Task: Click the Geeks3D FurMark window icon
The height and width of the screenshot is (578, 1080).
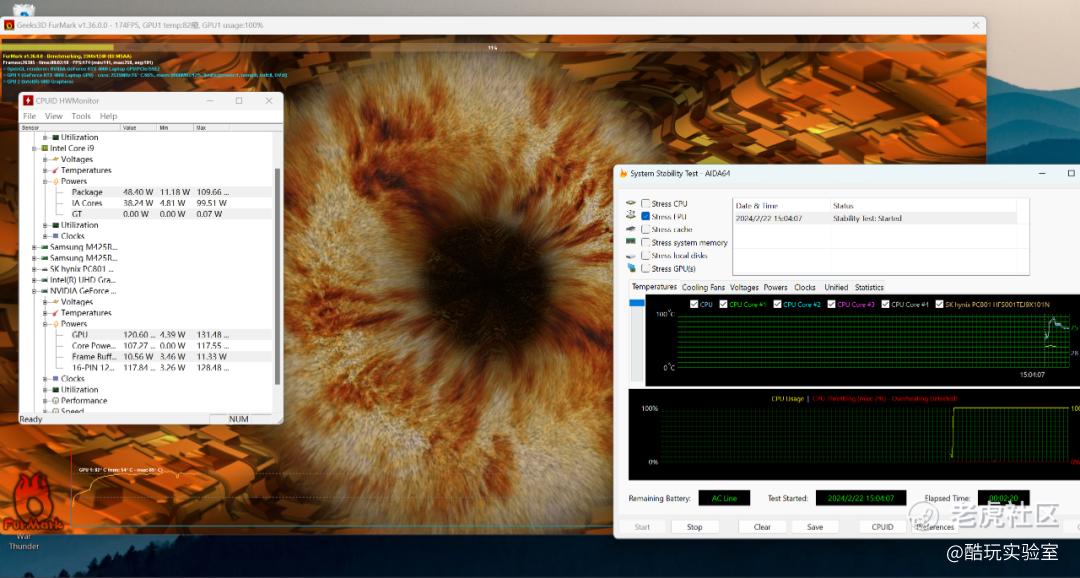Action: pos(9,24)
